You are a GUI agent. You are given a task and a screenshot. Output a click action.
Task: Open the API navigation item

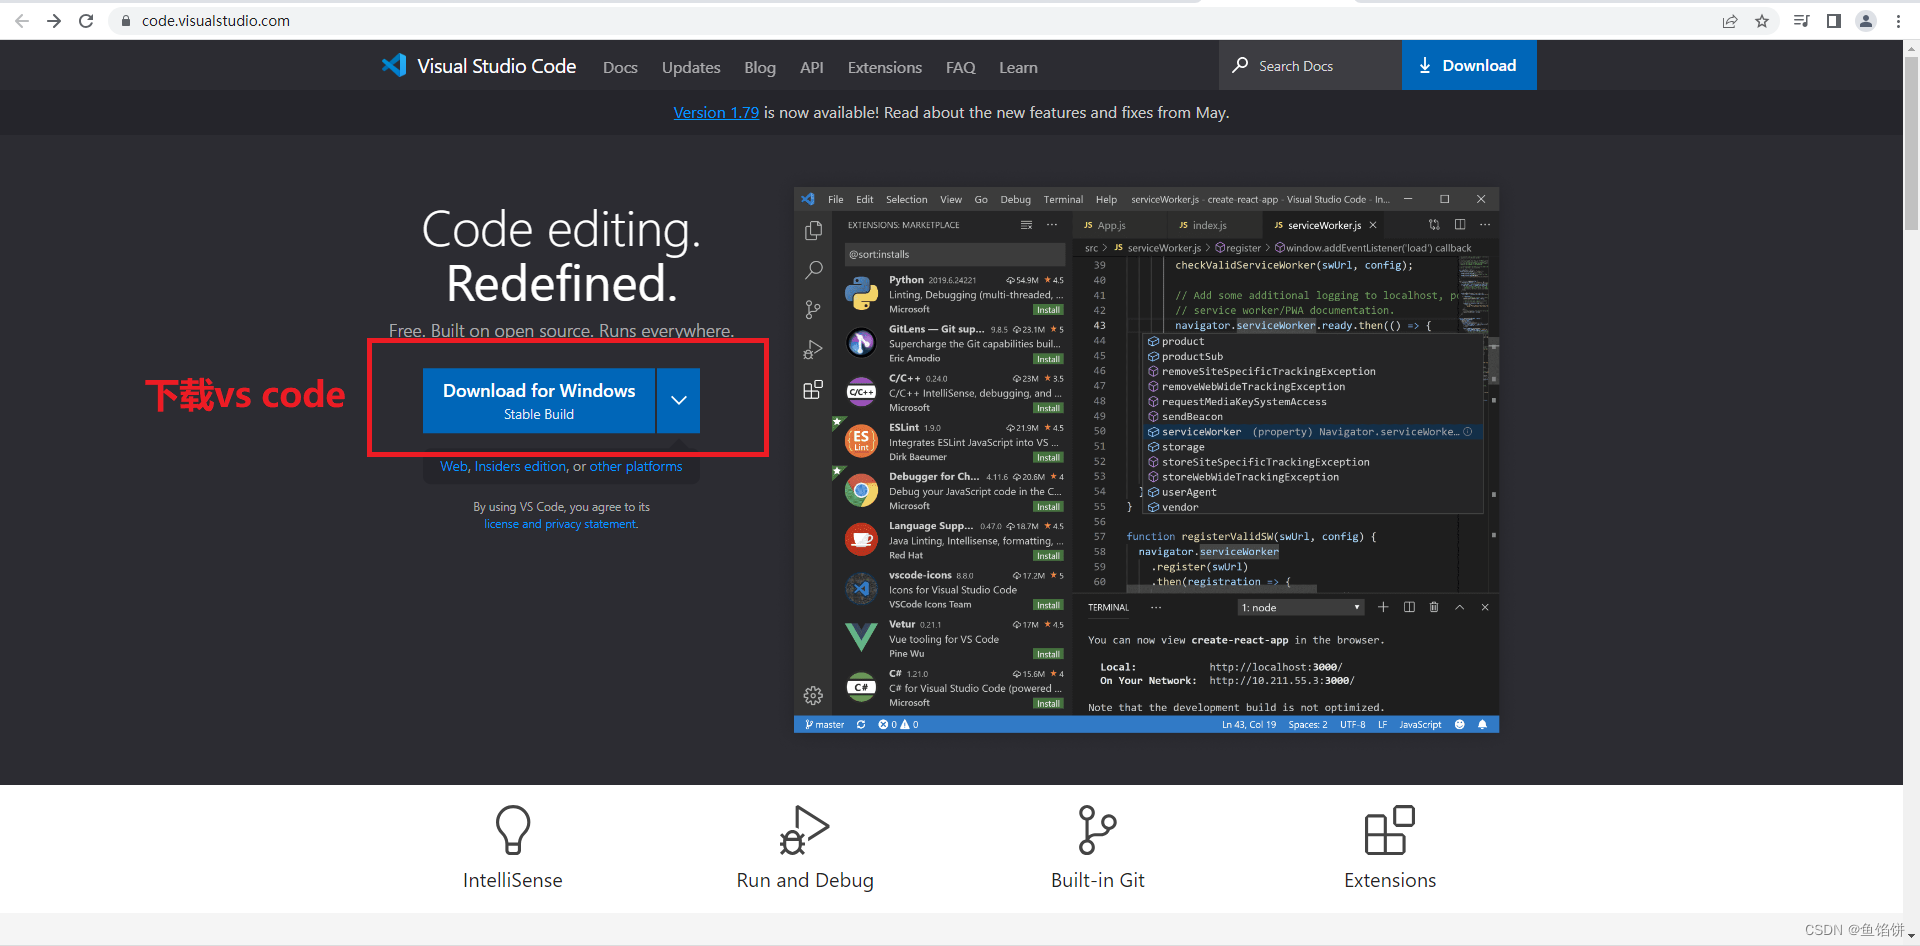point(812,67)
